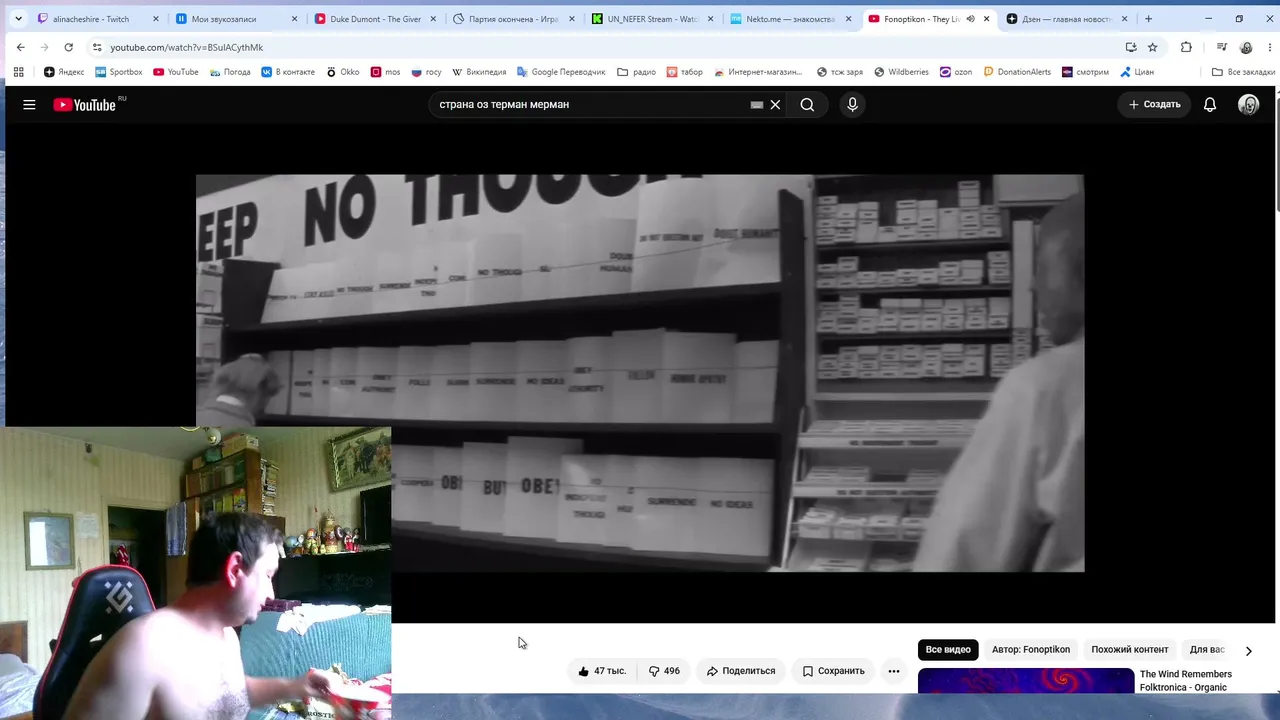The width and height of the screenshot is (1280, 720).
Task: Open a new browser tab
Action: (x=1148, y=19)
